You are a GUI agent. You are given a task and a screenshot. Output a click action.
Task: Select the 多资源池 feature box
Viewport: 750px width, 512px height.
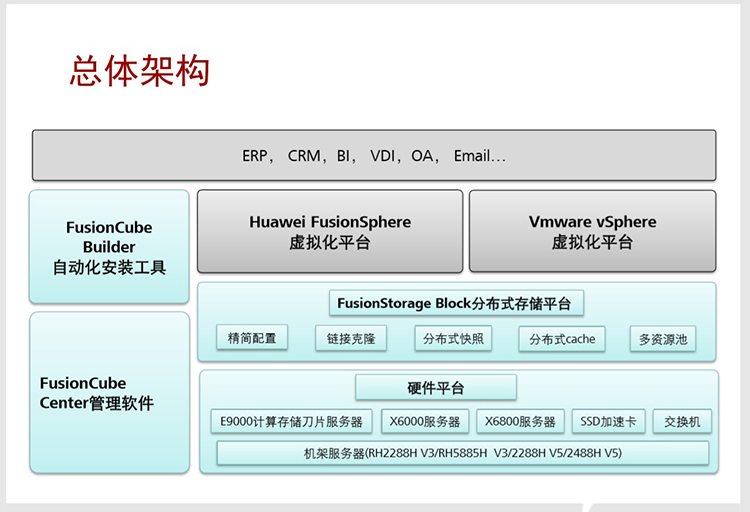click(663, 339)
